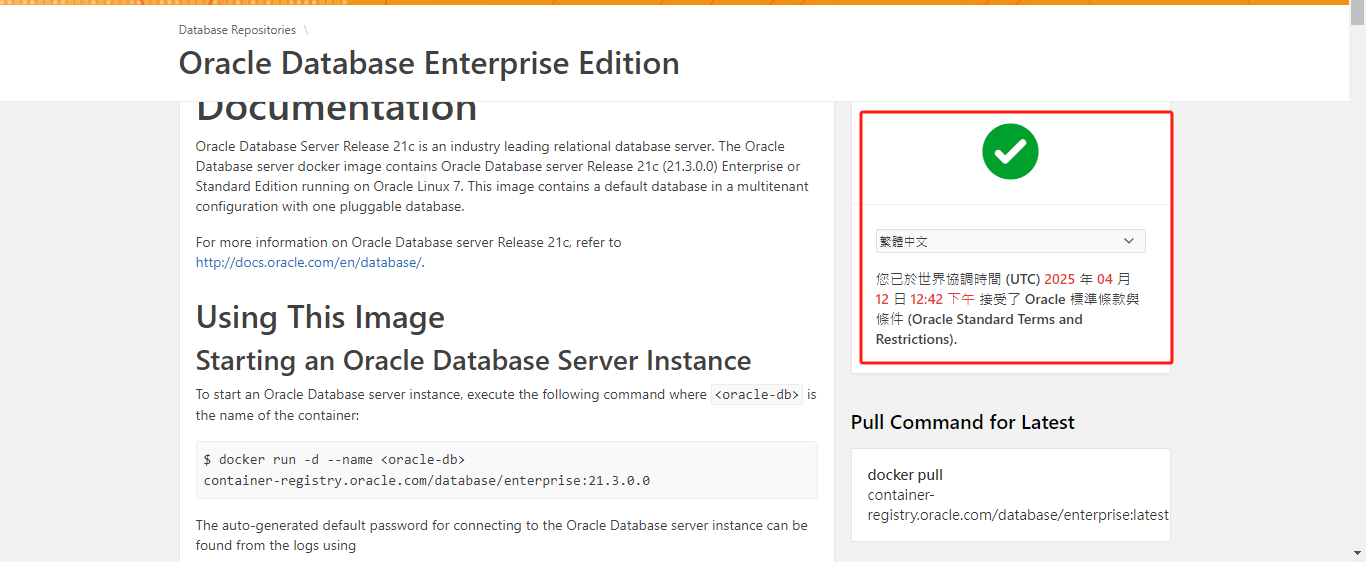Viewport: 1366px width, 562px height.
Task: Open the language dropdown showing 繁體中文
Action: click(1010, 241)
